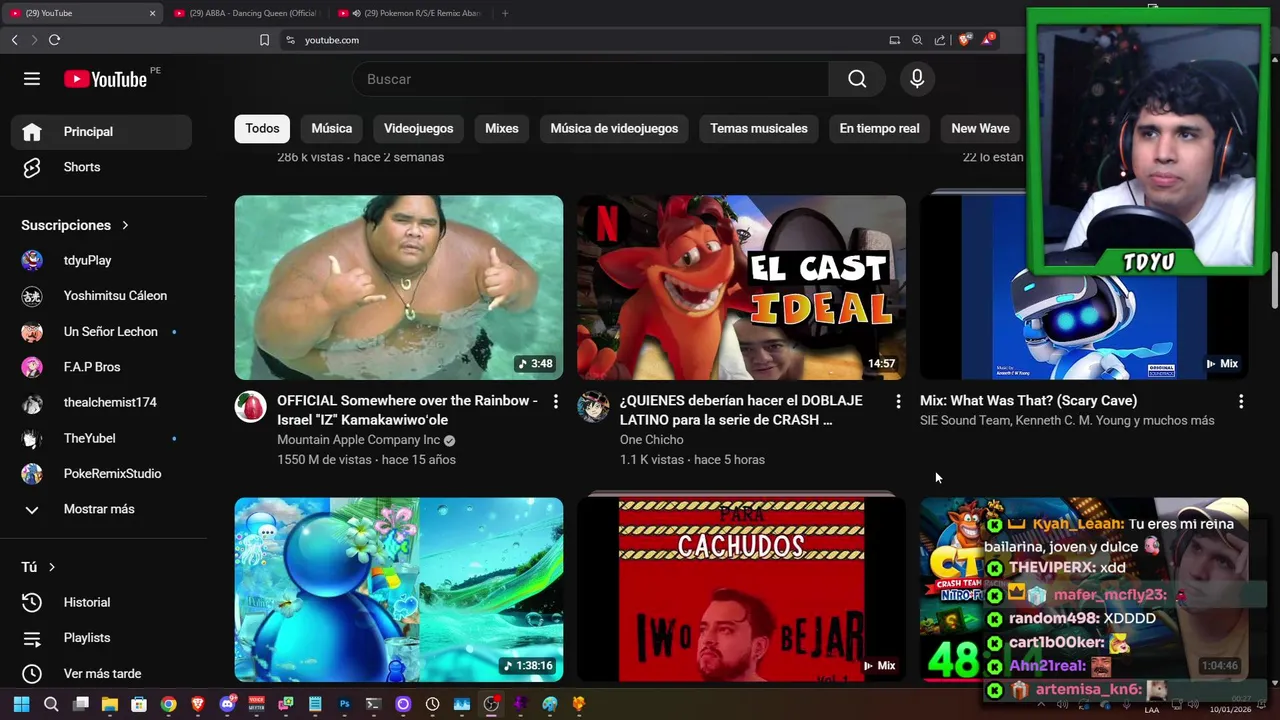The width and height of the screenshot is (1280, 720).
Task: Open Playlists in the sidebar
Action: (x=101, y=638)
